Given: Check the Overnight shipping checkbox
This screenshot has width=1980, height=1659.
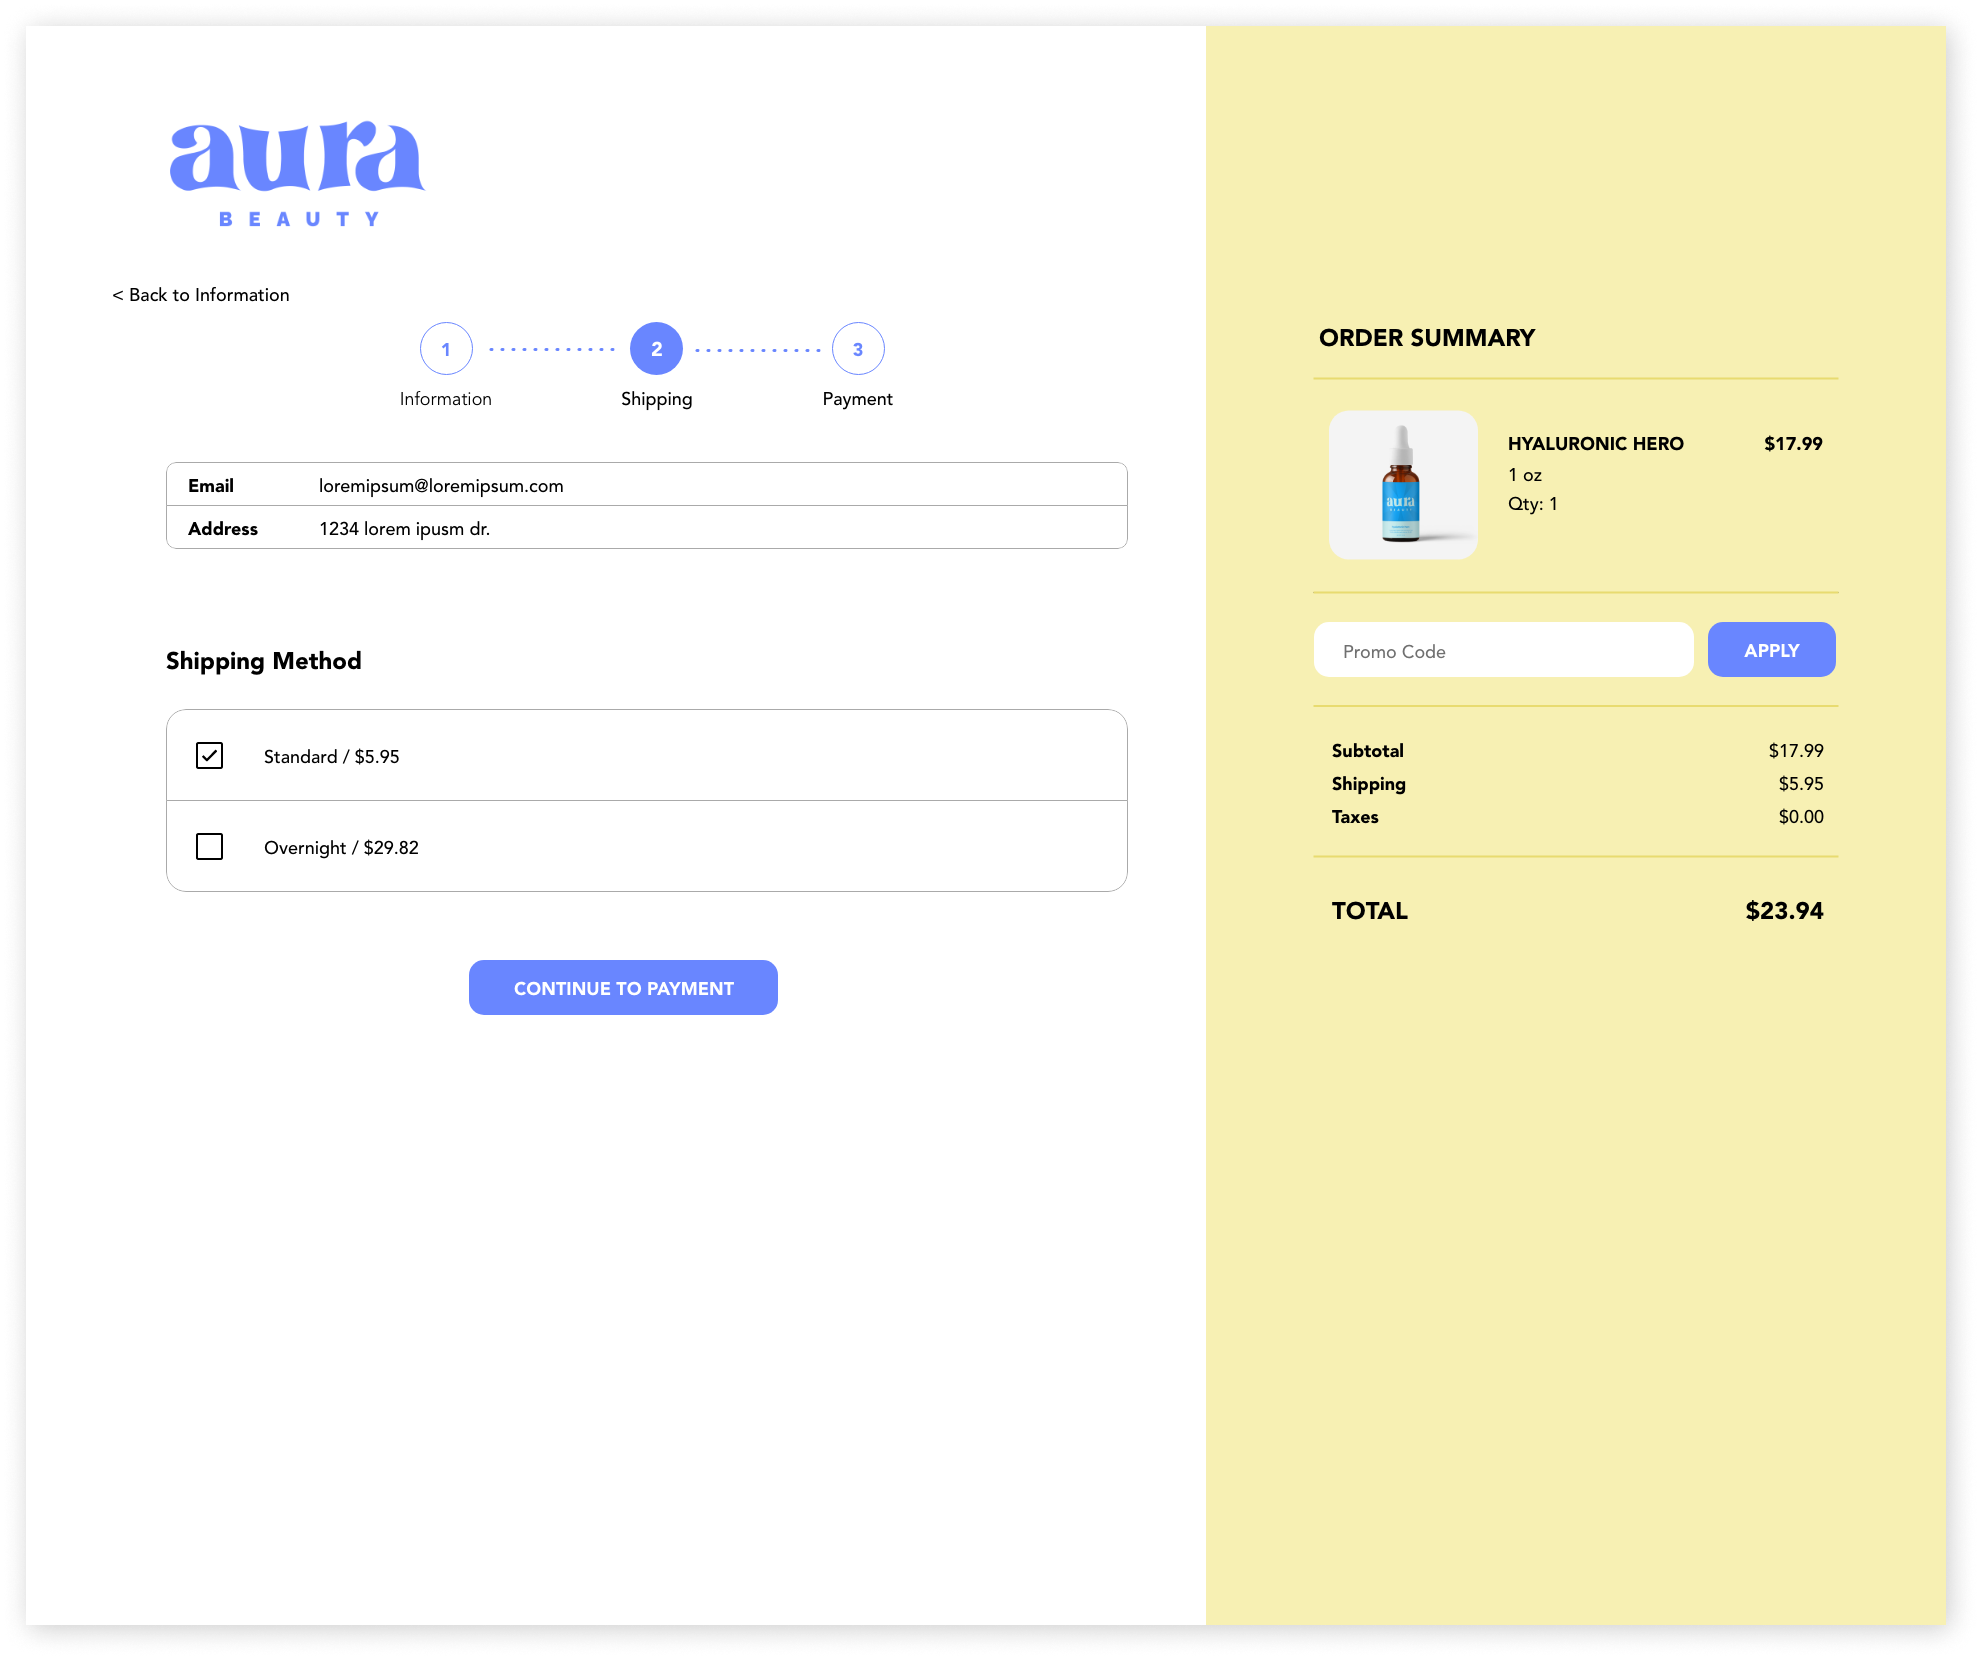Looking at the screenshot, I should point(210,847).
